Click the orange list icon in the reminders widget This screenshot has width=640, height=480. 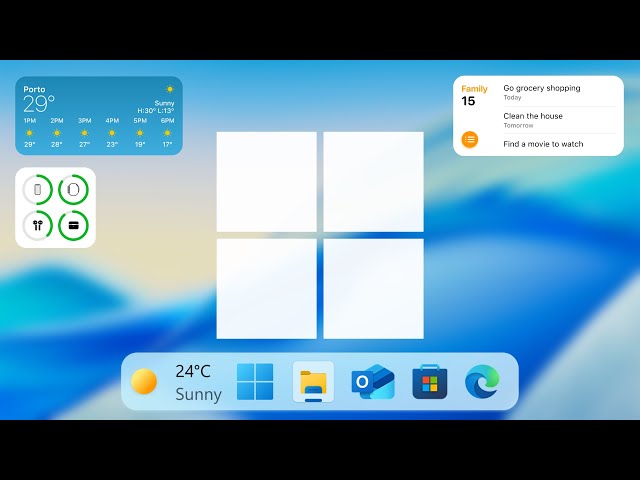(x=470, y=140)
